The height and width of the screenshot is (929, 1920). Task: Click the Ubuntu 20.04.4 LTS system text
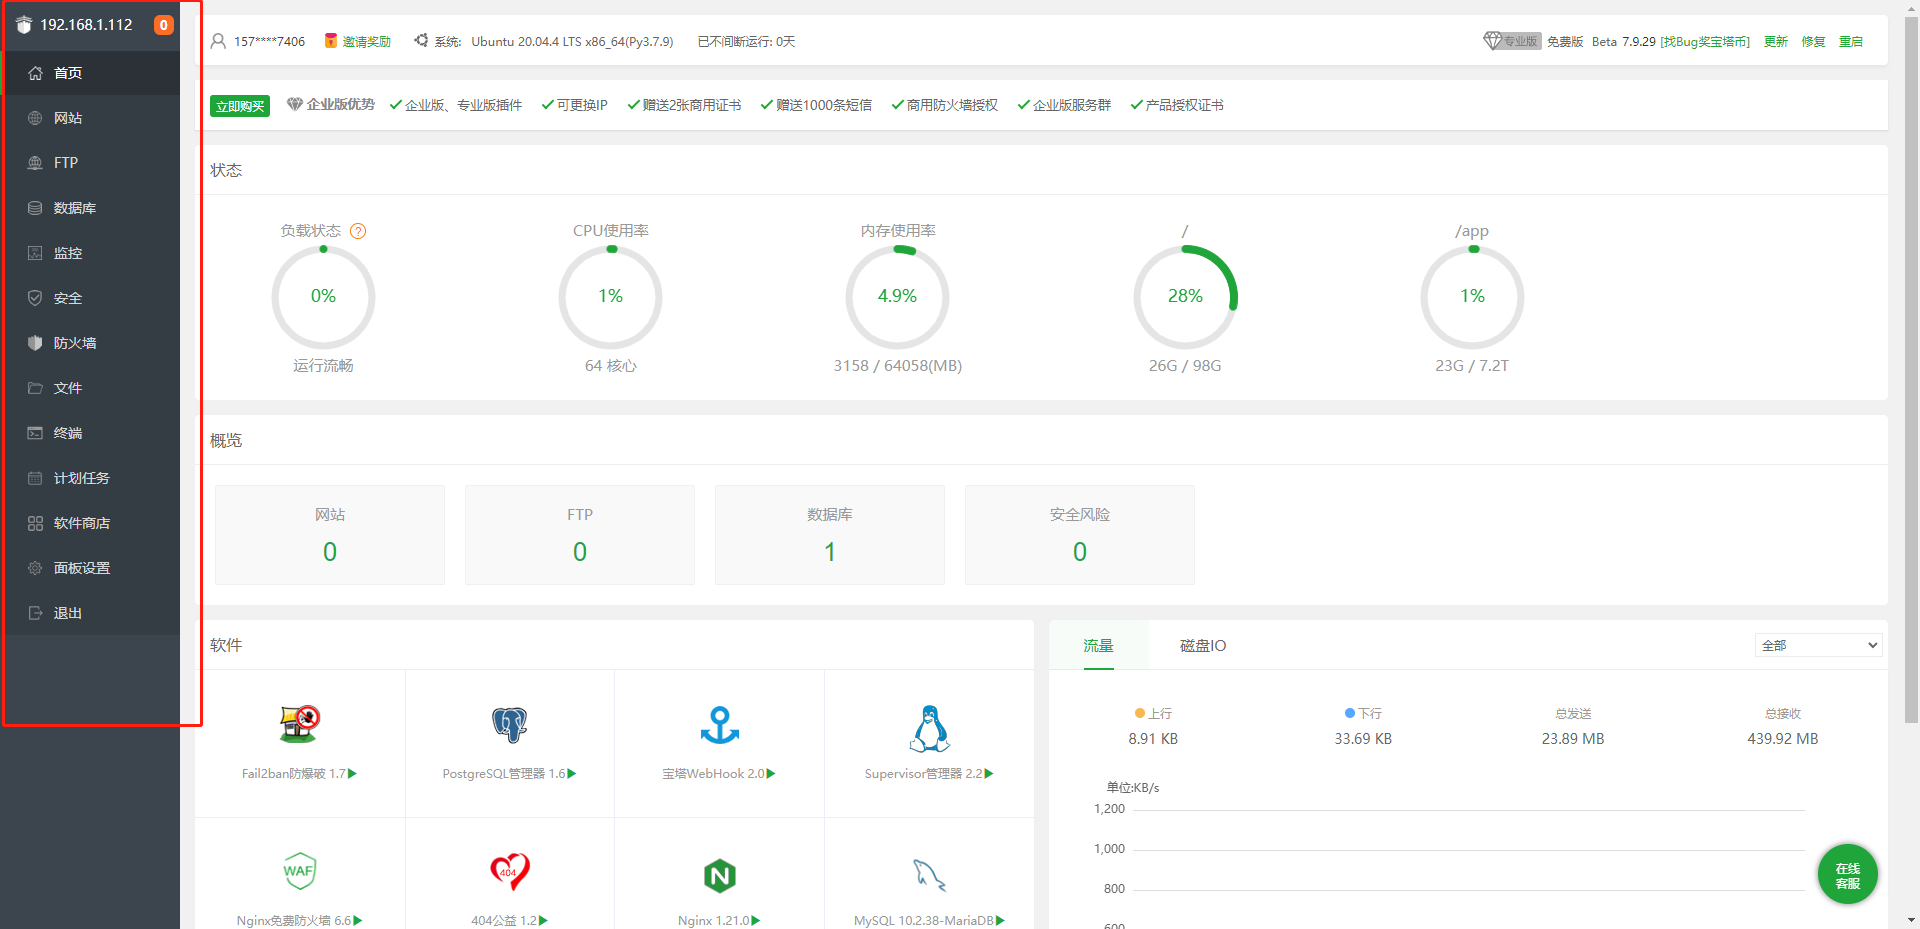point(572,41)
